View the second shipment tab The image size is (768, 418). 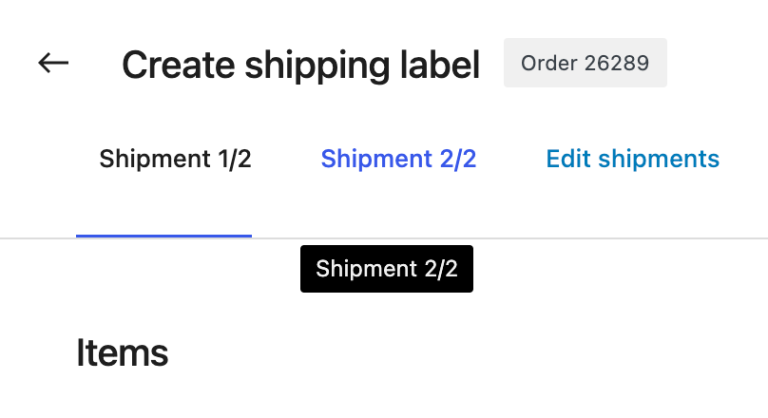398,159
